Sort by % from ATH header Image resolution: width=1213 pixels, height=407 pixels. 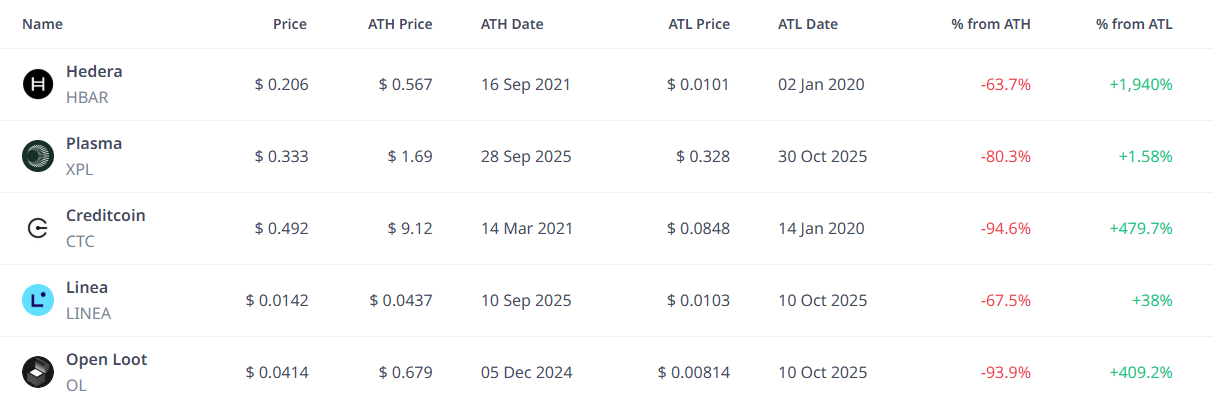(991, 24)
